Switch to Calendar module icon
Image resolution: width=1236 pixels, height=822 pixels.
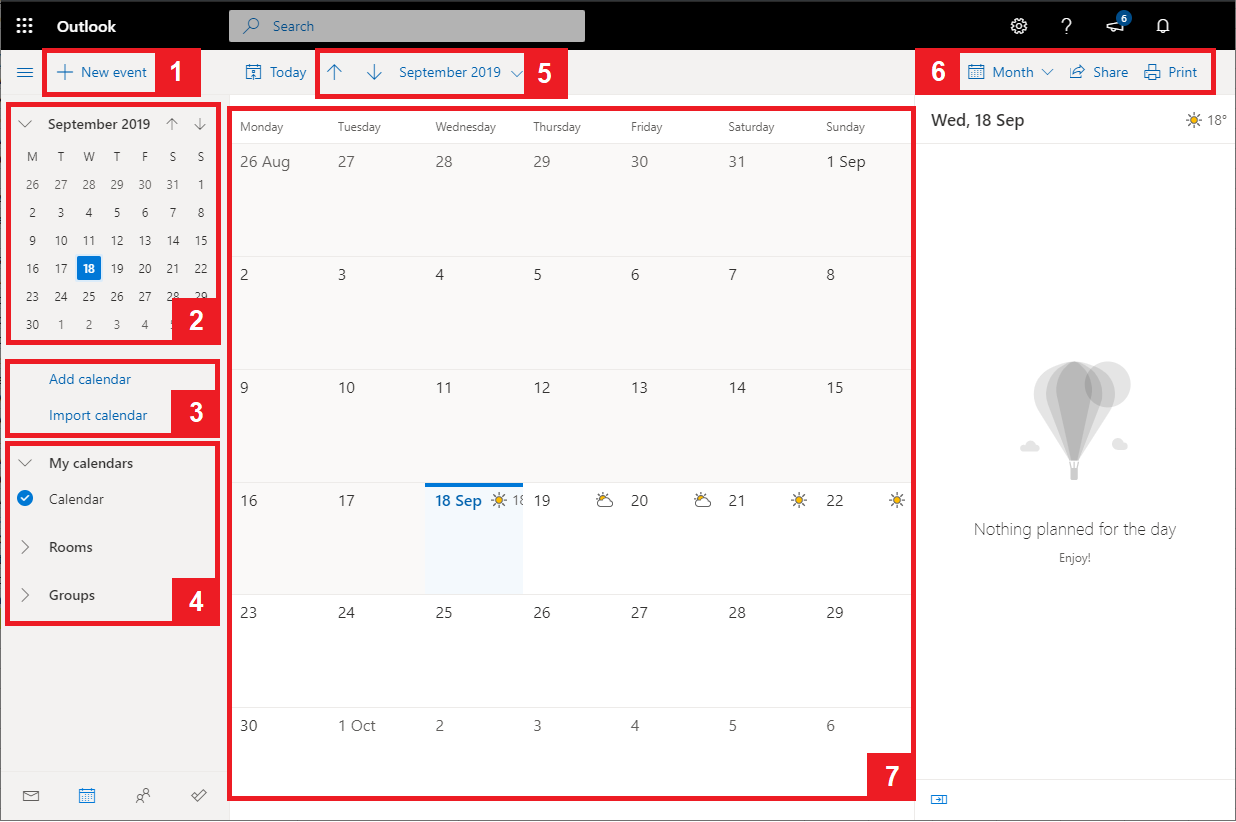(x=87, y=796)
